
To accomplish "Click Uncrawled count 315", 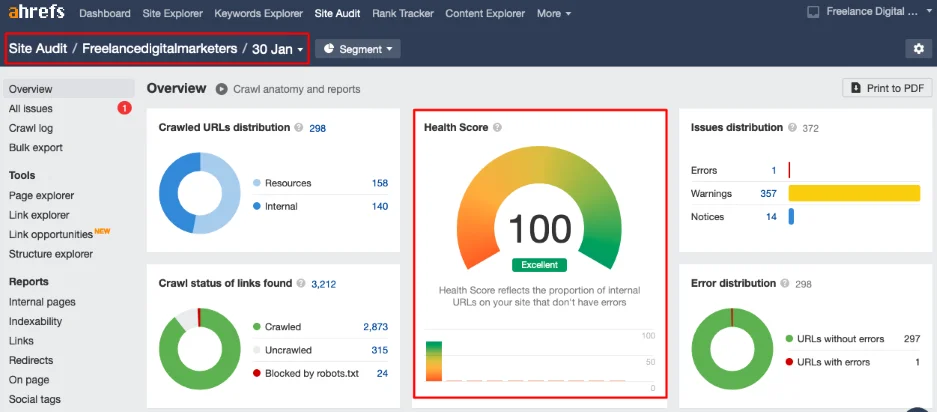I will point(379,350).
